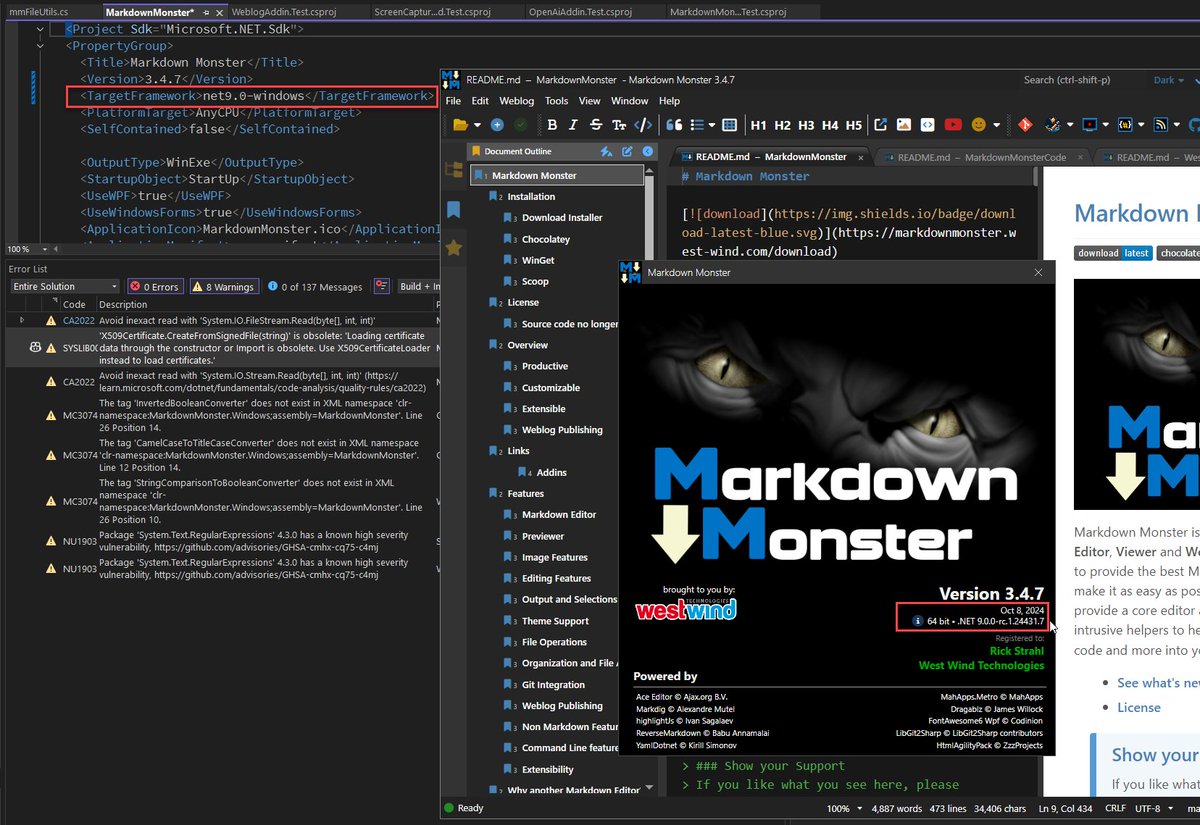Toggle the 8 Warnings filter button

223,286
